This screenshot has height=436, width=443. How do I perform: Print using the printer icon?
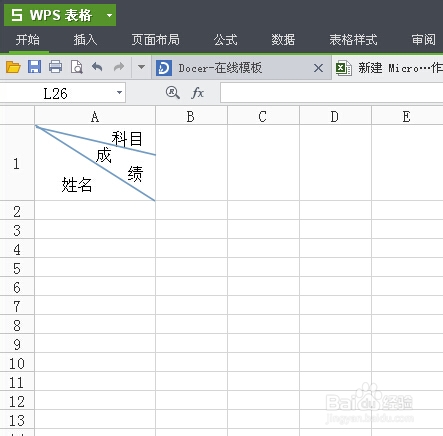[x=55, y=67]
